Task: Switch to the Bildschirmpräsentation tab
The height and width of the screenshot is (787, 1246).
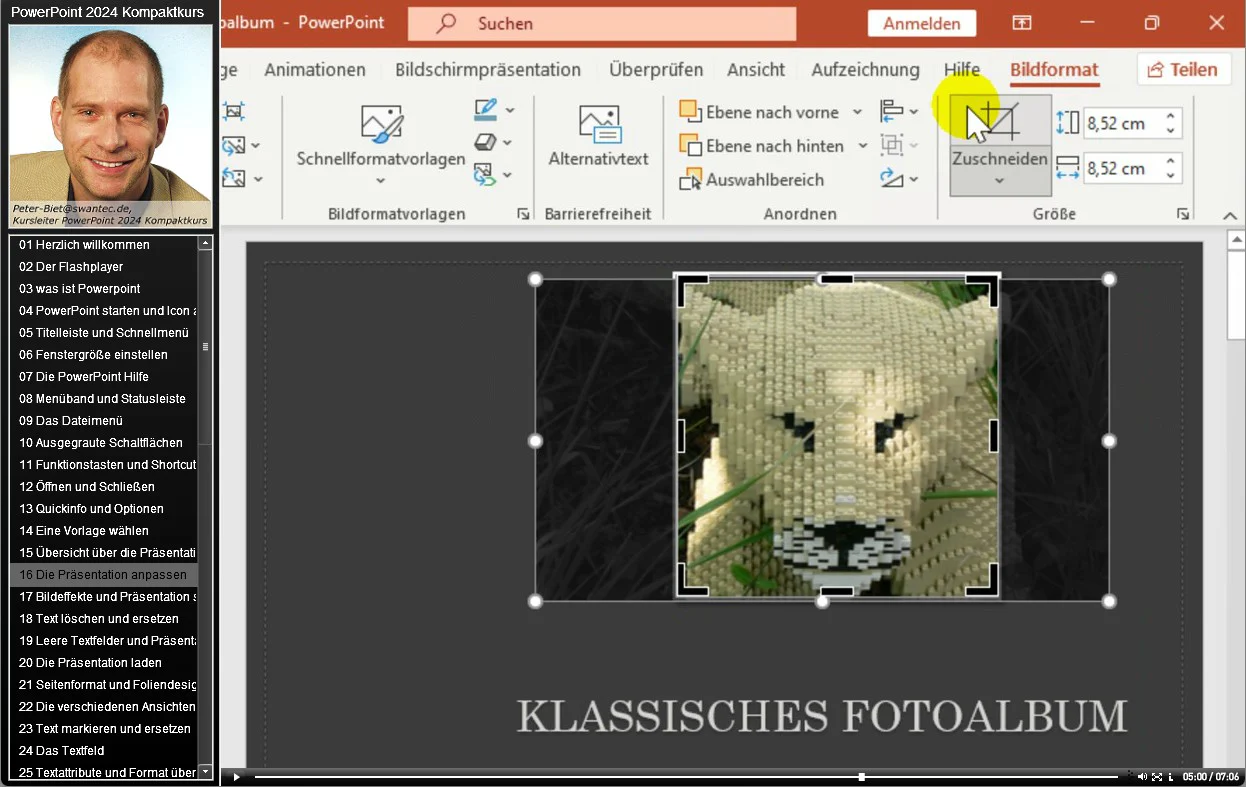Action: [488, 70]
